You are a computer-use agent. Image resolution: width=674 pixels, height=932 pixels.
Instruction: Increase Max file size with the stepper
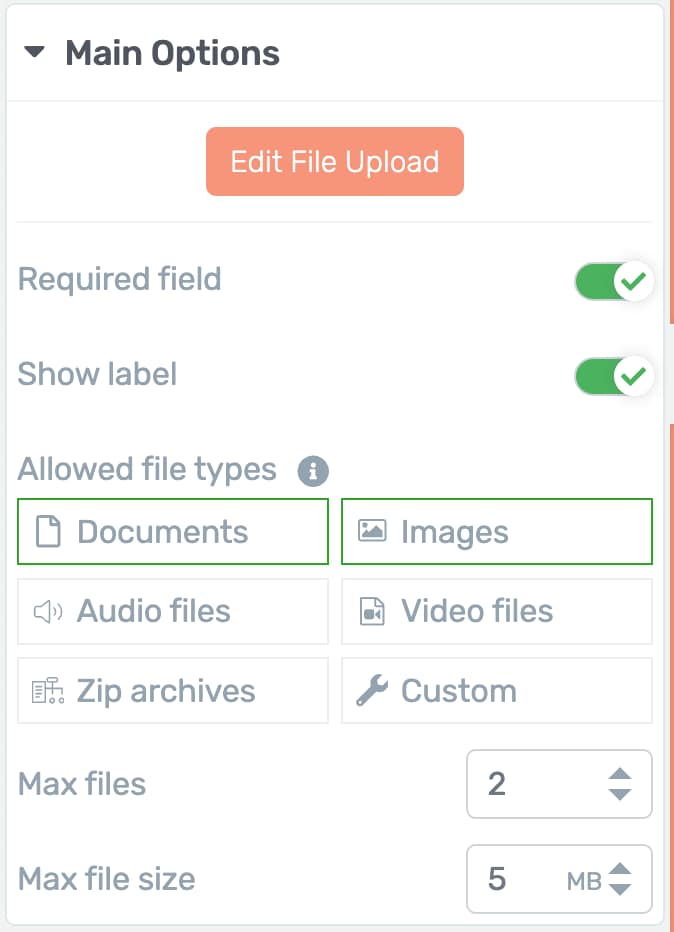620,869
